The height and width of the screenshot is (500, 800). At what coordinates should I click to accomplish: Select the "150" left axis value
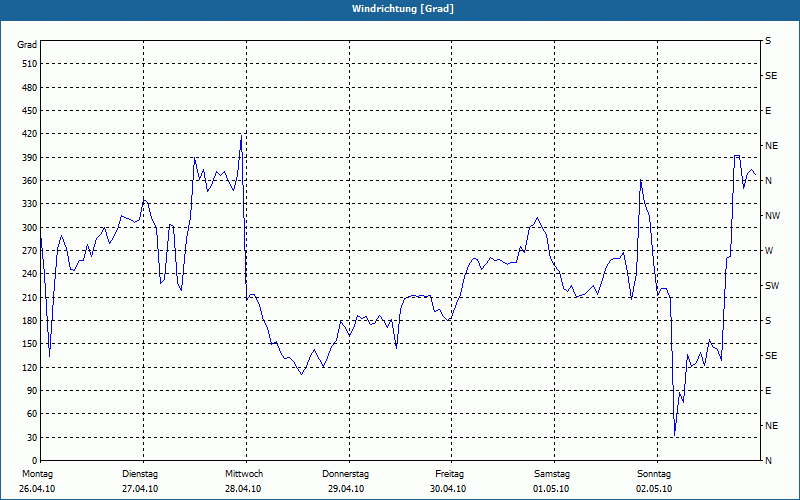tap(30, 344)
